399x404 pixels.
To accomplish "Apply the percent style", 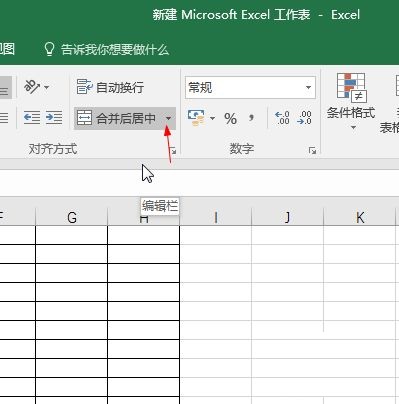I will coord(230,118).
